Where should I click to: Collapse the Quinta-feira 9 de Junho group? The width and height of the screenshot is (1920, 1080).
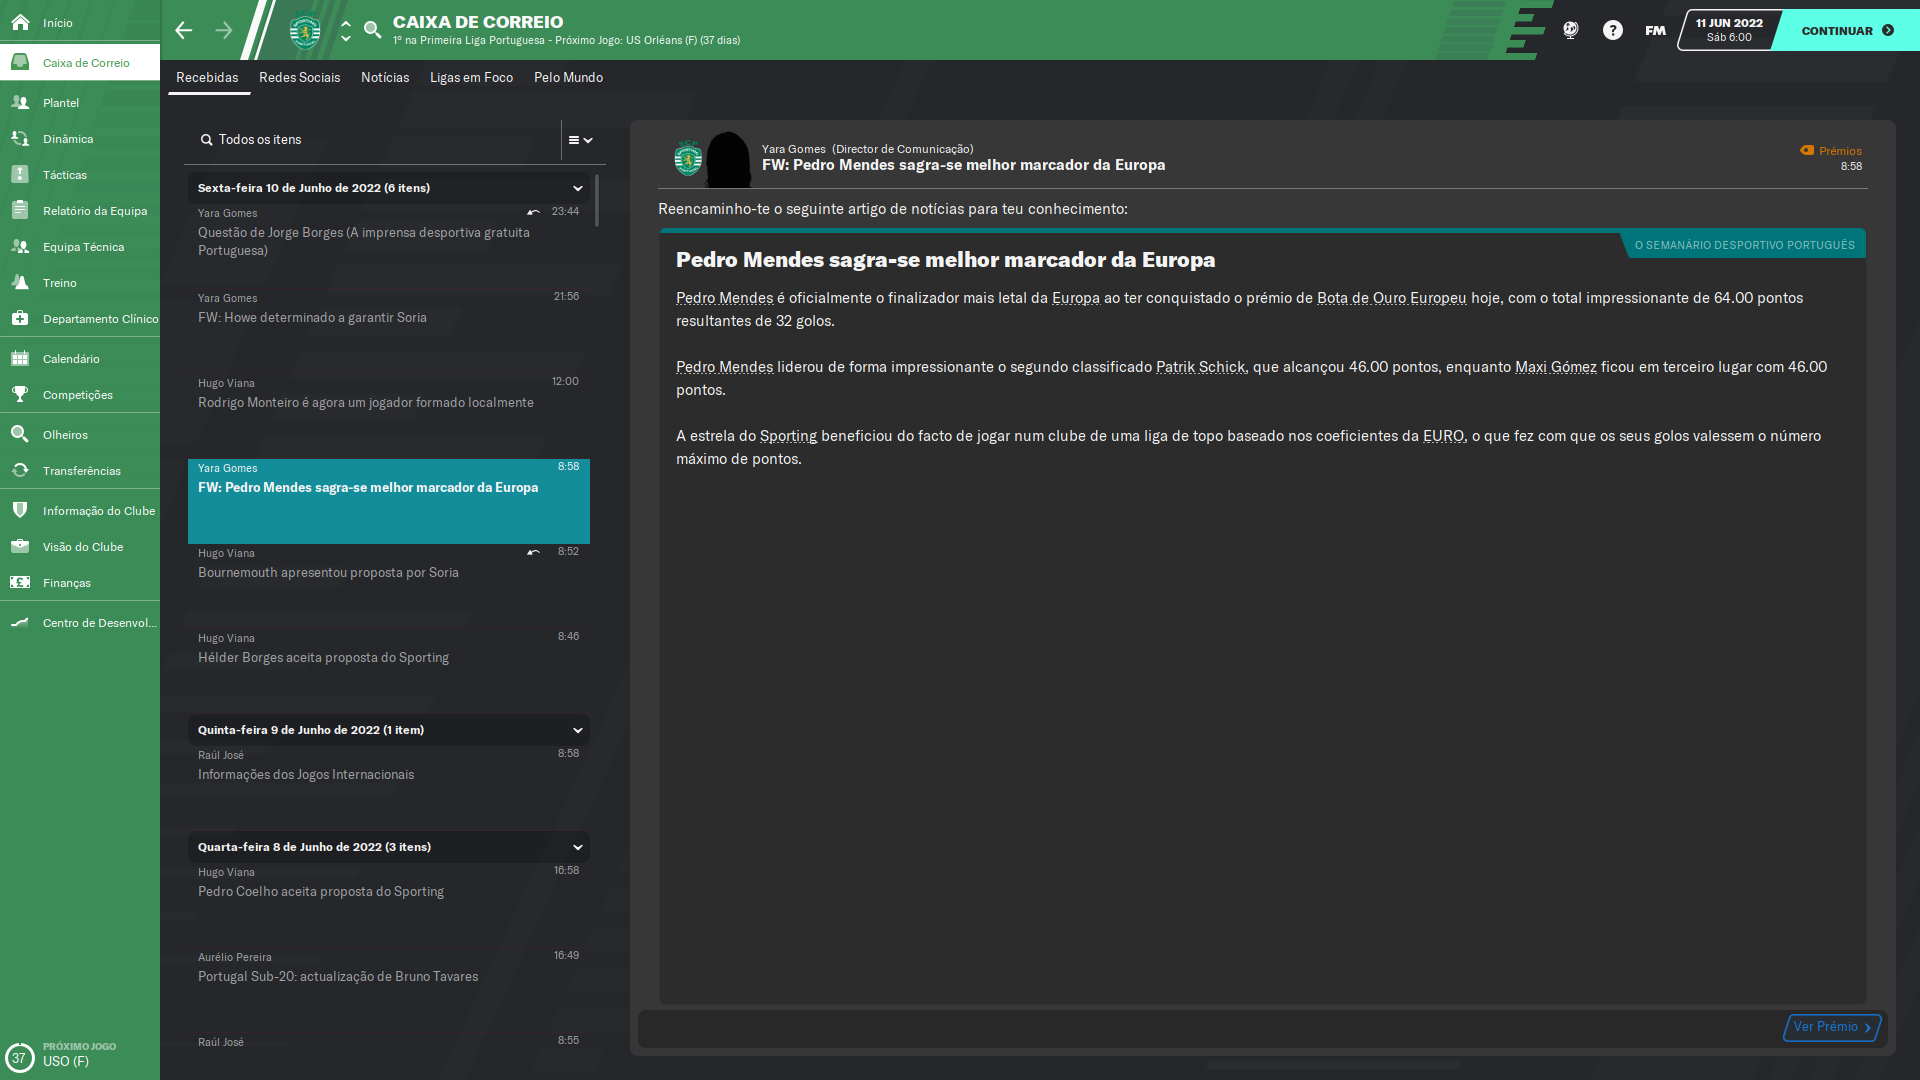(x=578, y=730)
